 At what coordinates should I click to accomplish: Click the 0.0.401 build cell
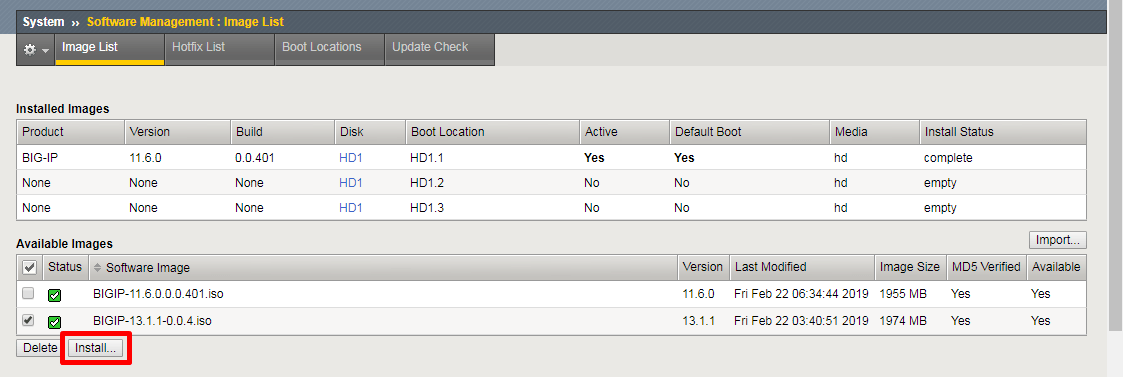[x=254, y=158]
